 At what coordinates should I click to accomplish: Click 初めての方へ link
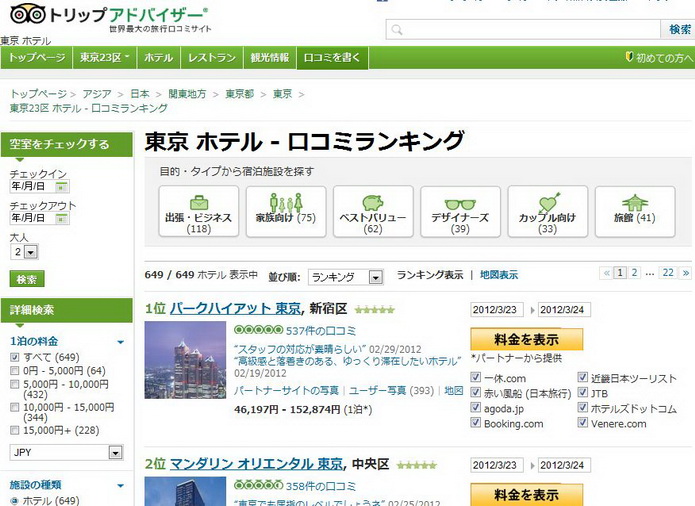click(664, 58)
